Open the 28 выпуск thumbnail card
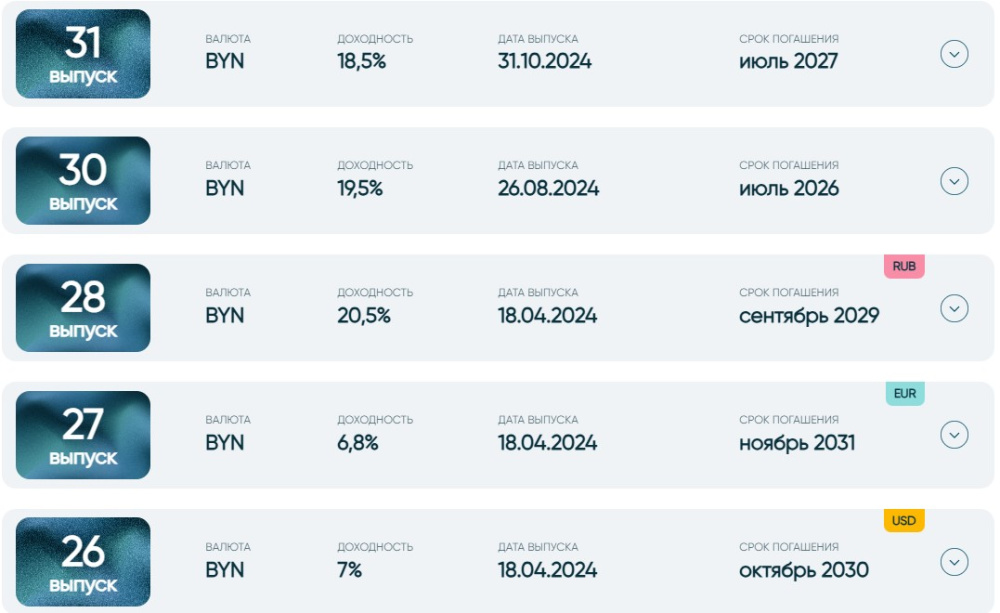The image size is (1000, 613). [83, 308]
